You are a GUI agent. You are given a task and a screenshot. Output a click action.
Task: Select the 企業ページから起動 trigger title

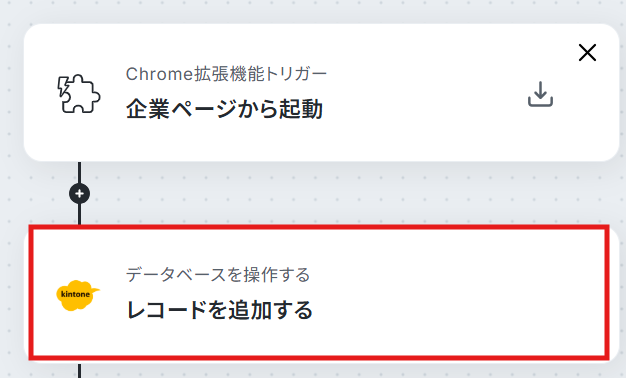(x=224, y=109)
